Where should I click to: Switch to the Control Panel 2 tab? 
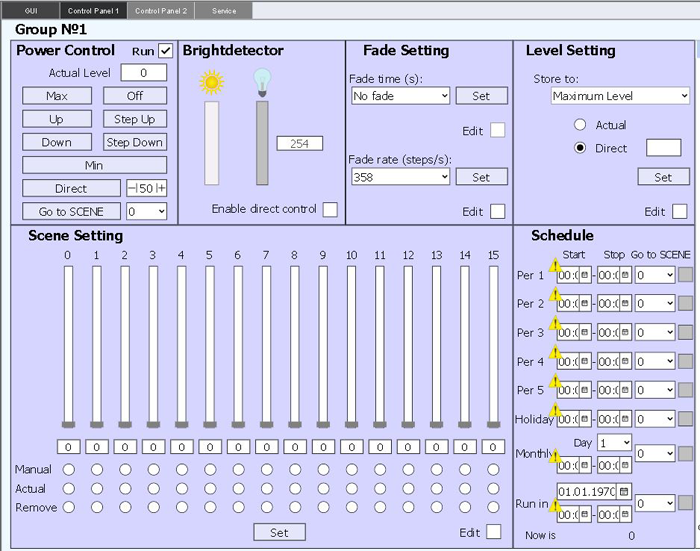coord(161,10)
